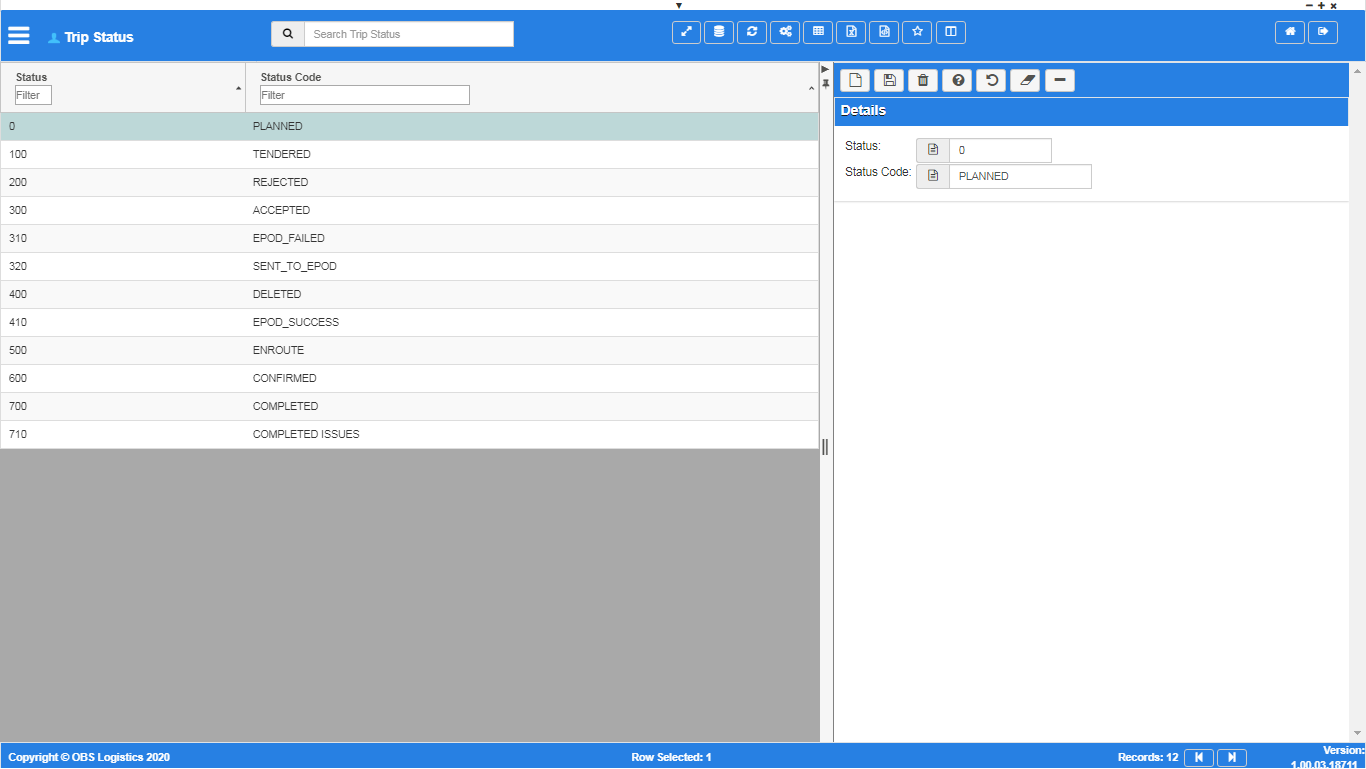
Task: Click the Status column header
Action: 31,77
